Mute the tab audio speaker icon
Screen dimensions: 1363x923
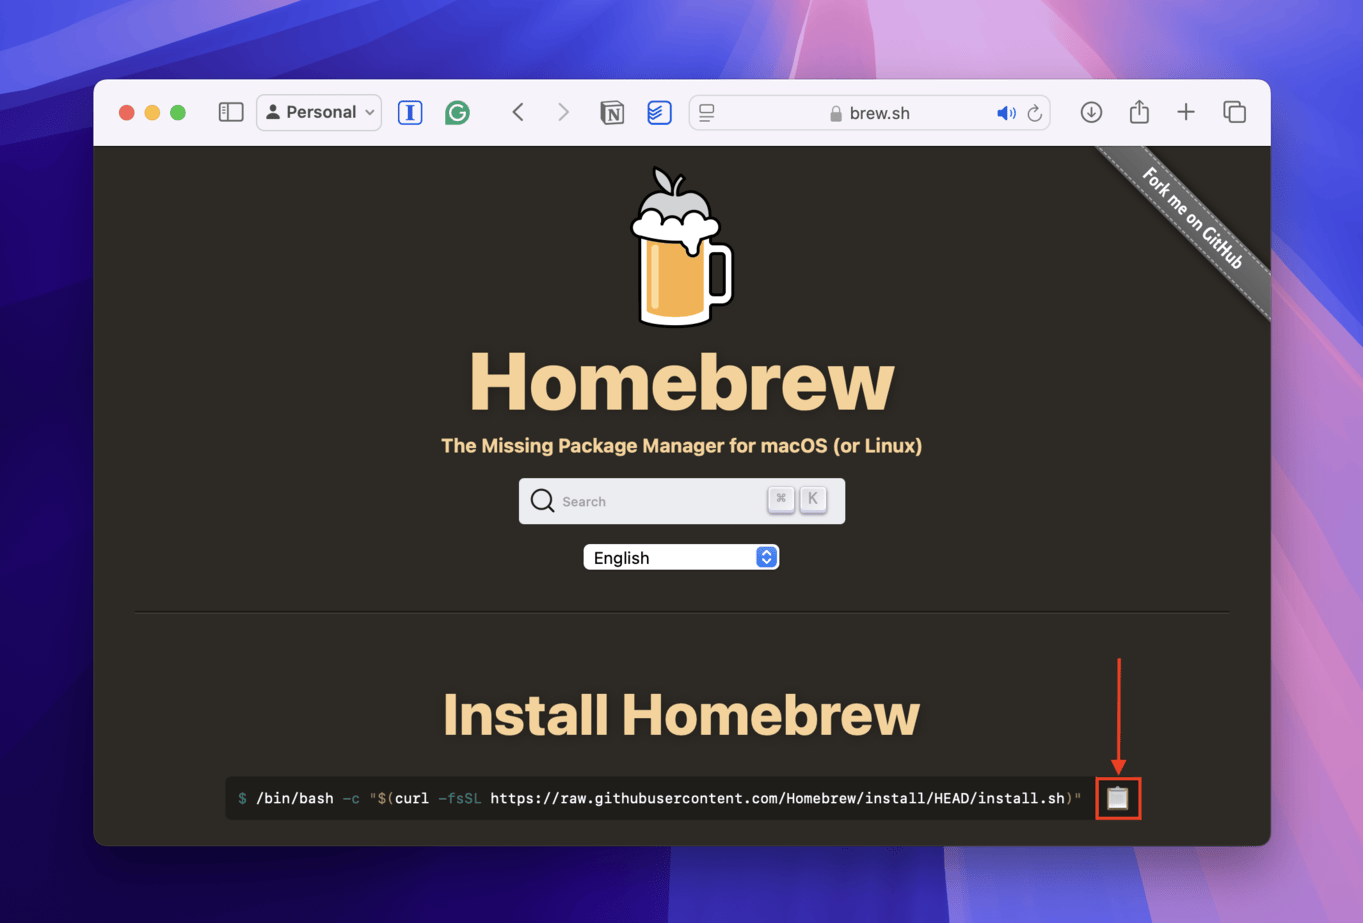(x=1005, y=113)
